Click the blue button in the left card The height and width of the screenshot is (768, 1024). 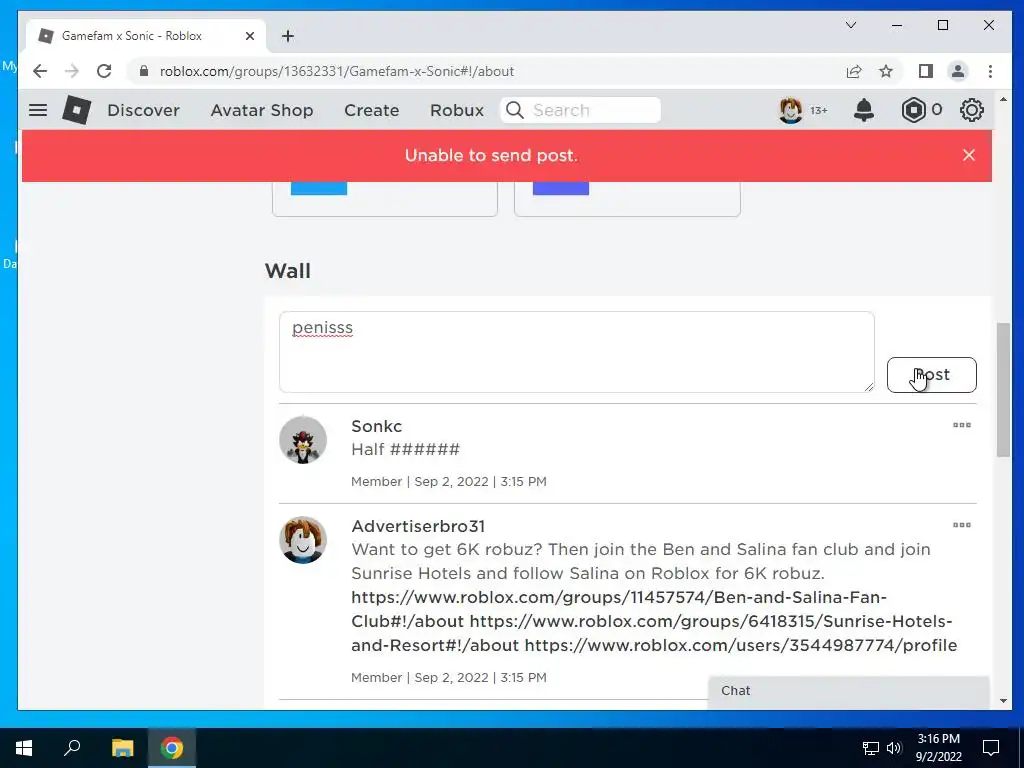click(x=319, y=188)
